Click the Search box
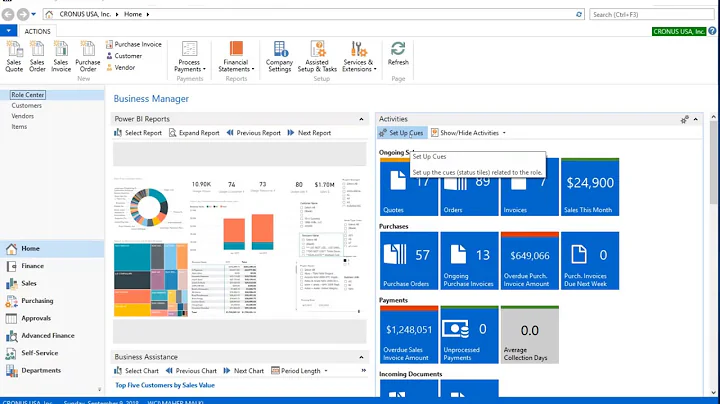720x404 pixels. click(652, 15)
